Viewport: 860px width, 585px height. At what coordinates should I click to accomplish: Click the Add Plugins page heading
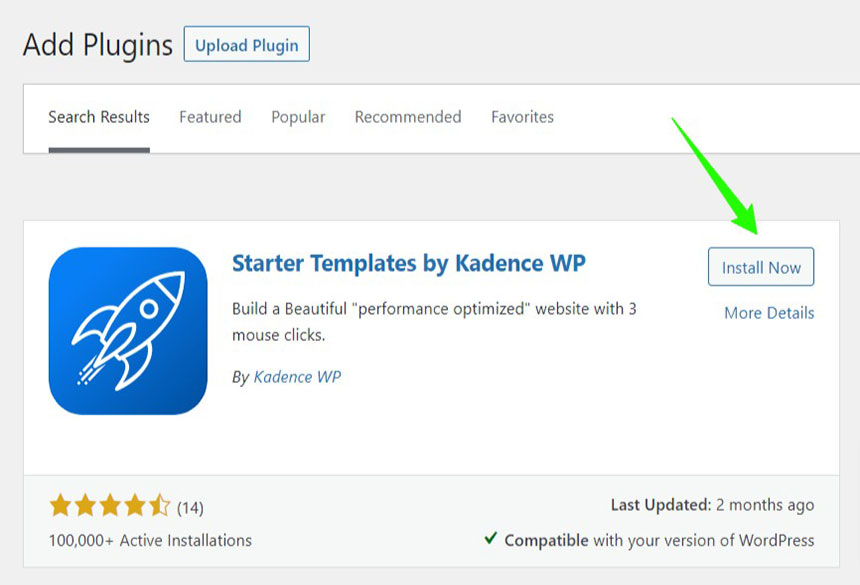98,45
